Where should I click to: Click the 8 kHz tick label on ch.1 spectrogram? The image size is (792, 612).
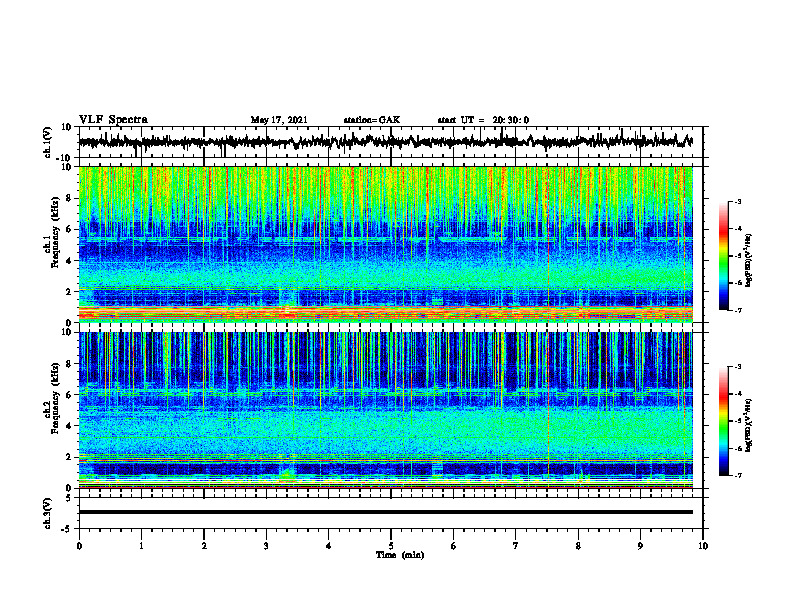click(x=69, y=198)
